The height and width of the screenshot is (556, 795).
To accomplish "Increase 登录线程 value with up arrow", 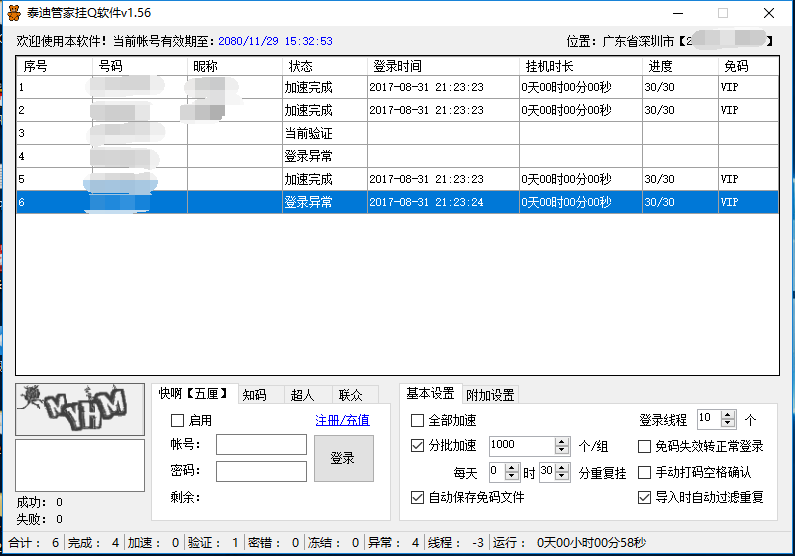I will (x=728, y=414).
